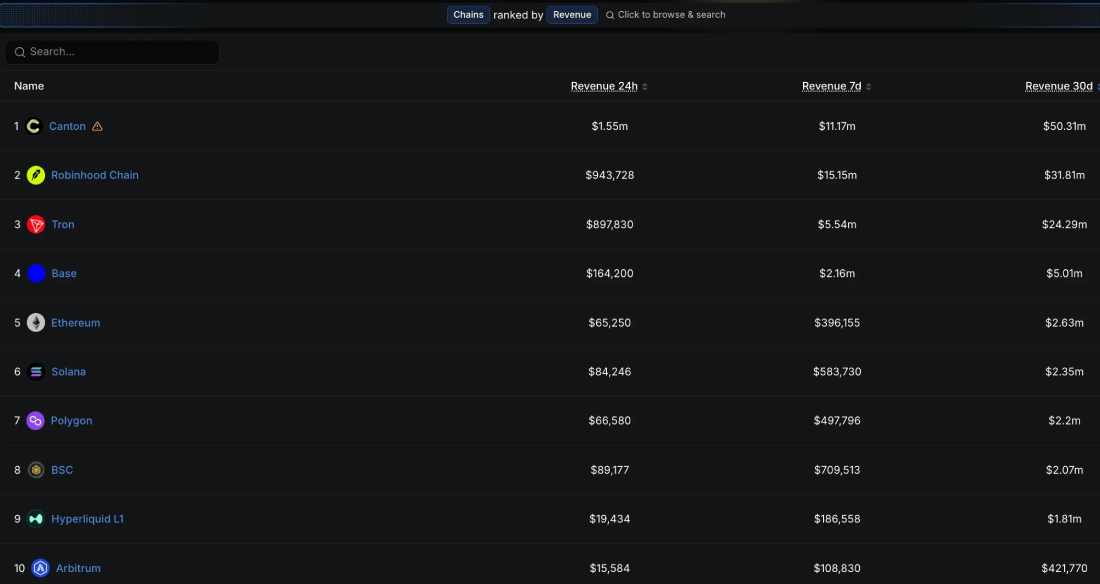Click Tron's 24h value $897,830
Viewport: 1100px width, 584px height.
point(610,225)
